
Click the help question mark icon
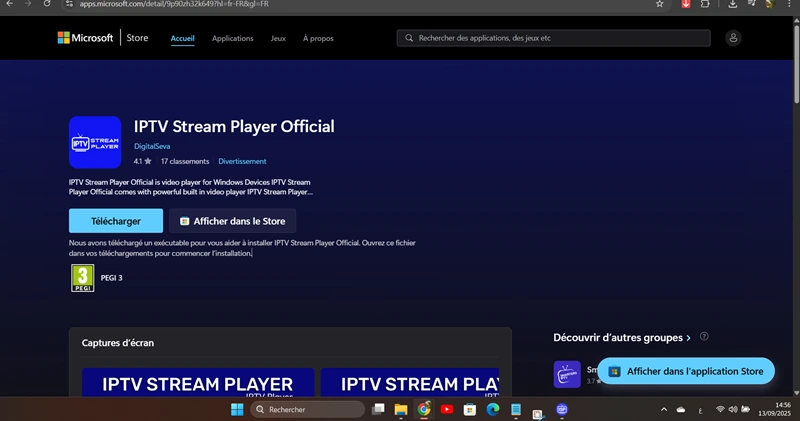click(x=704, y=336)
